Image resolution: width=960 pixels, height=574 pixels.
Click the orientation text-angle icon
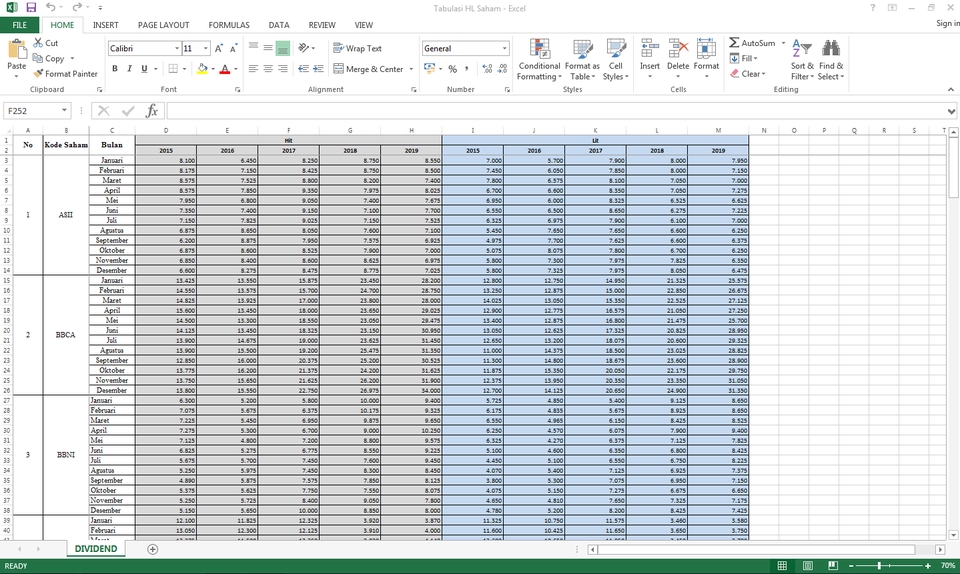[x=303, y=48]
